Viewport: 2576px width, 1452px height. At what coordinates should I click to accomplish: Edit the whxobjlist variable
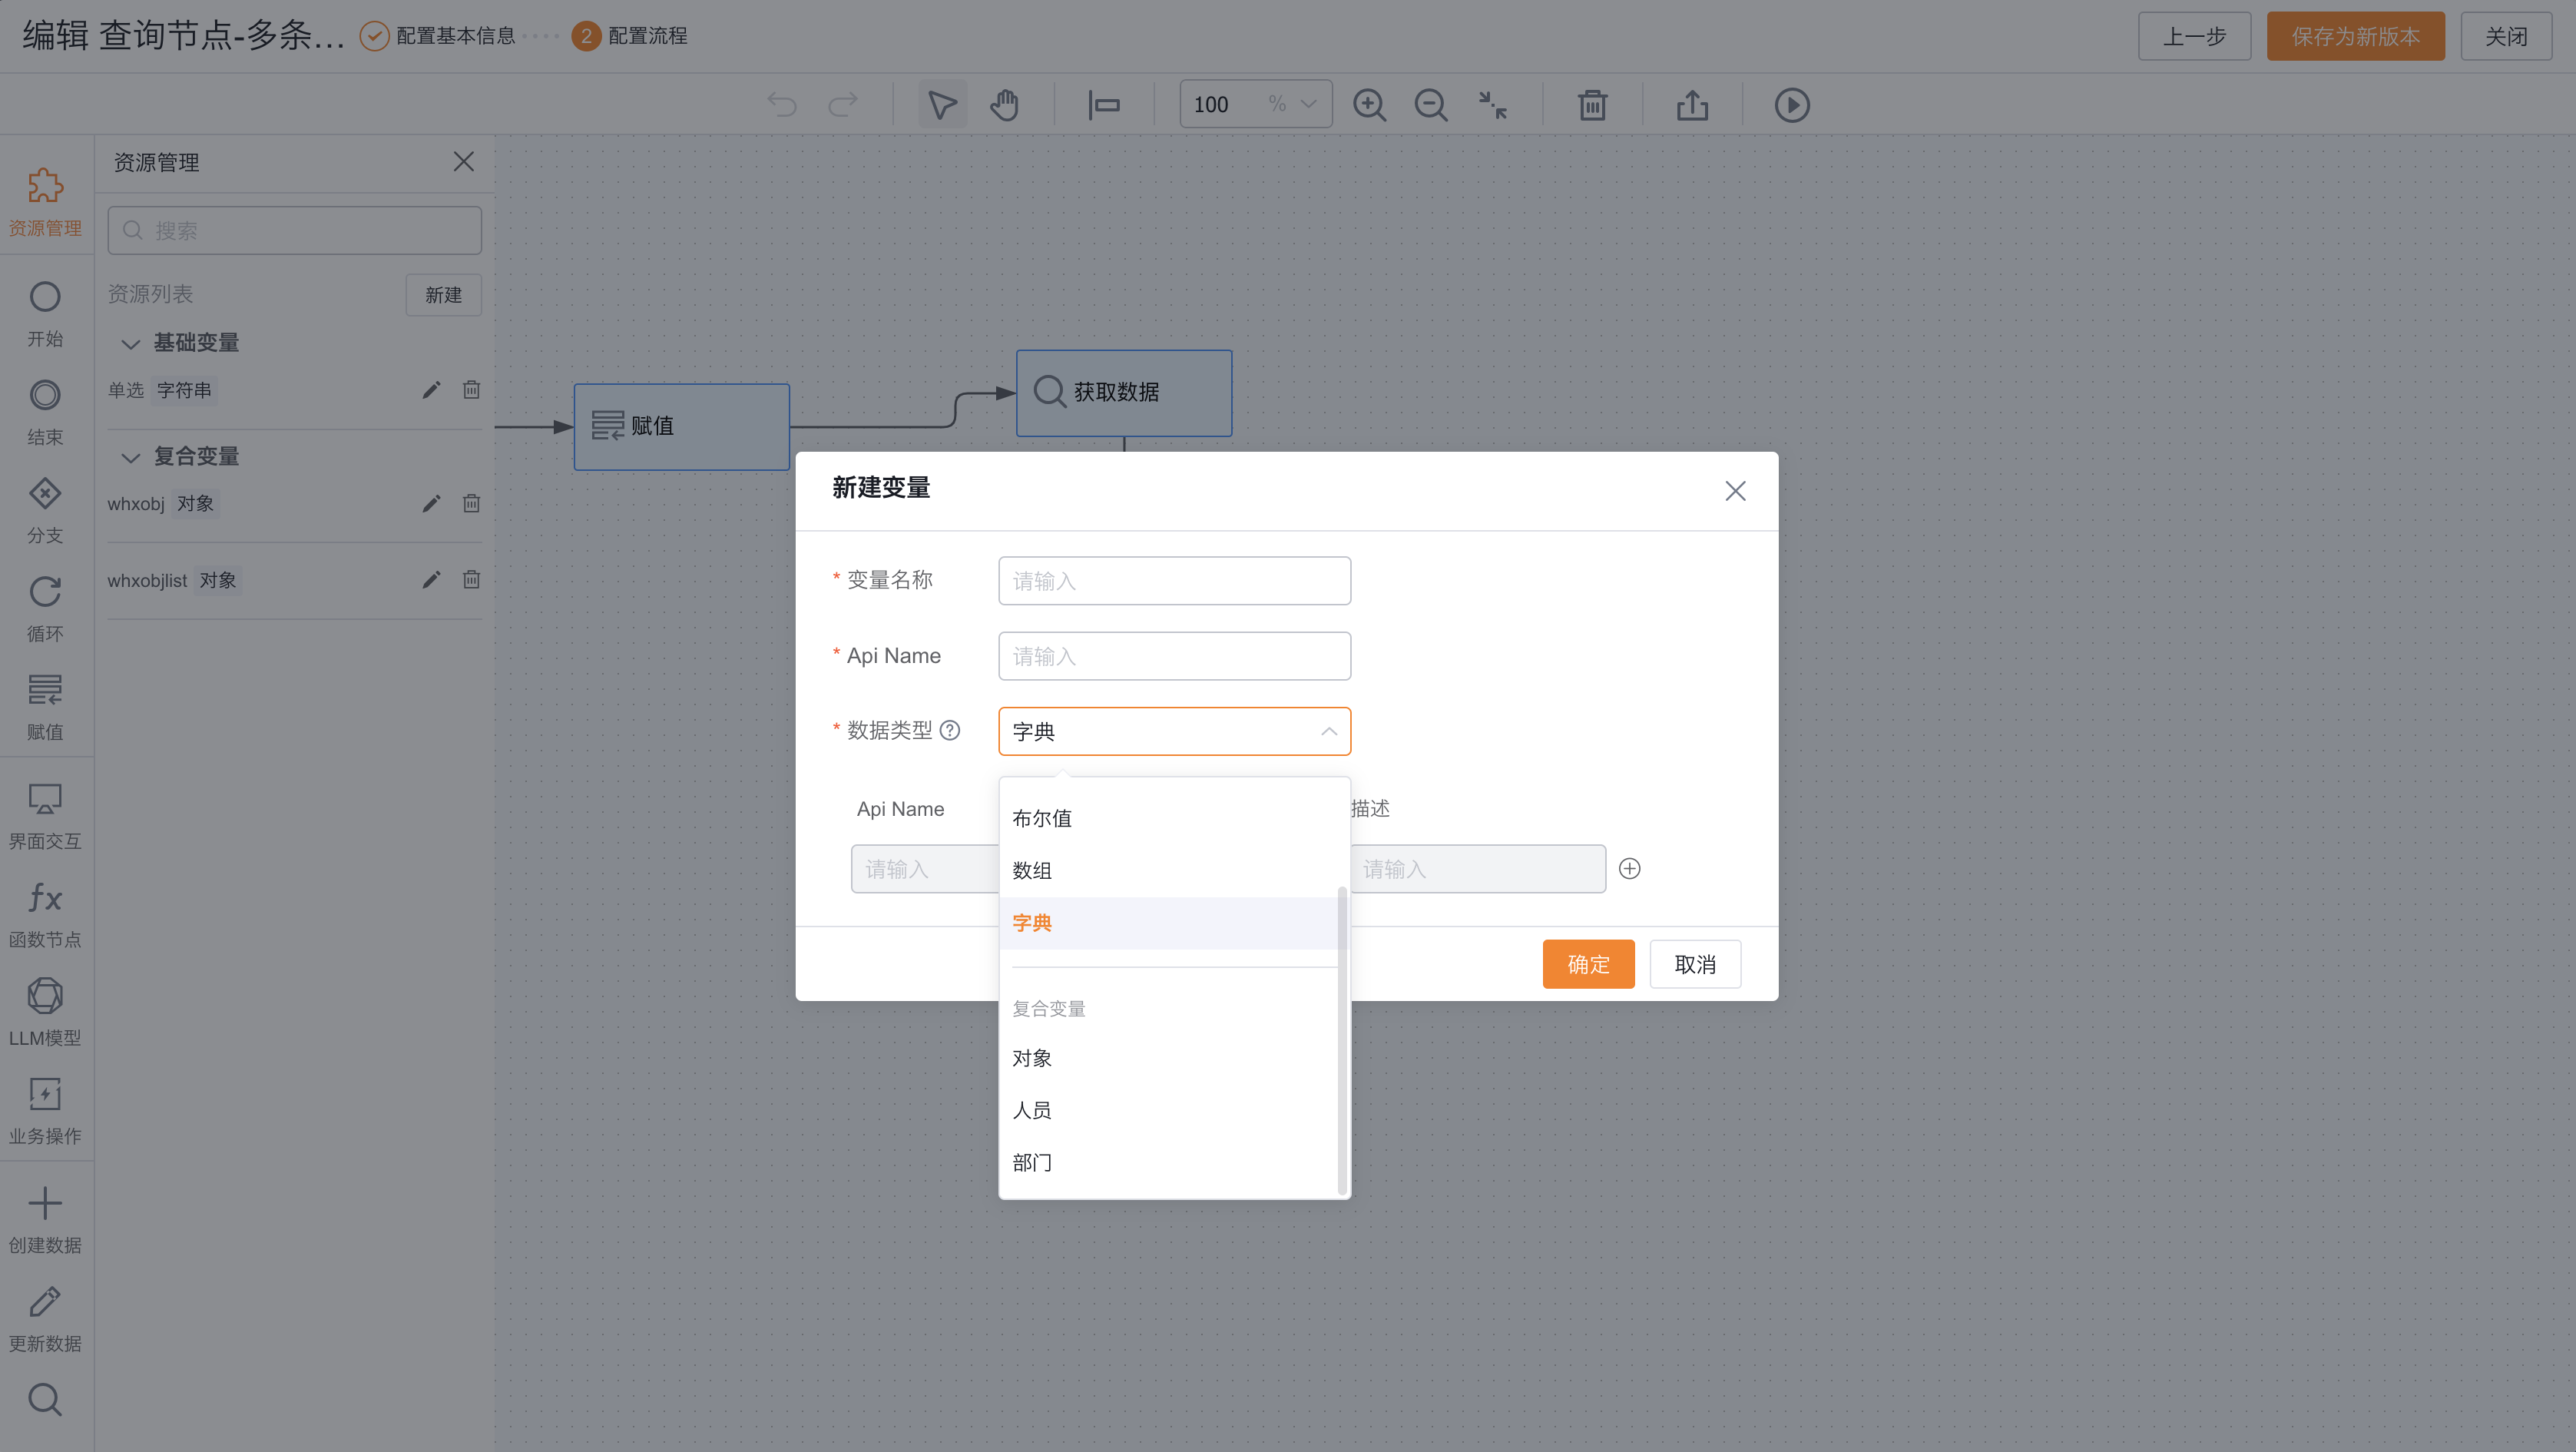point(431,580)
